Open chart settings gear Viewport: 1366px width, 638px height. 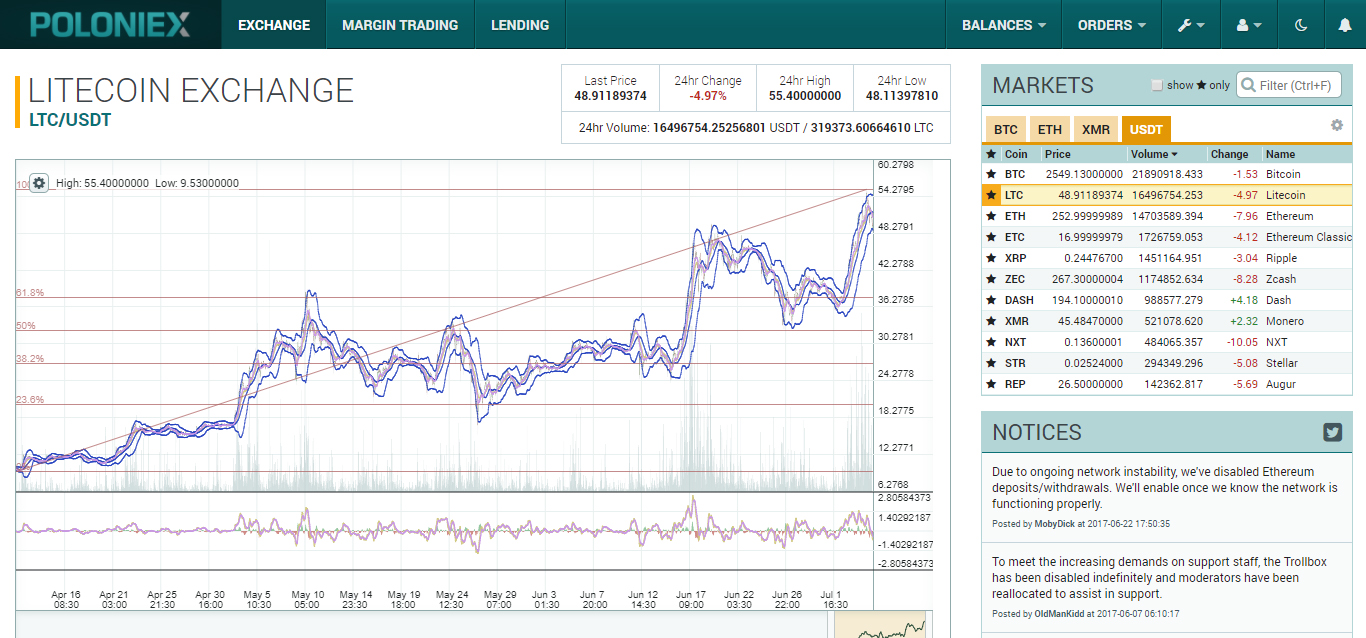pos(39,183)
